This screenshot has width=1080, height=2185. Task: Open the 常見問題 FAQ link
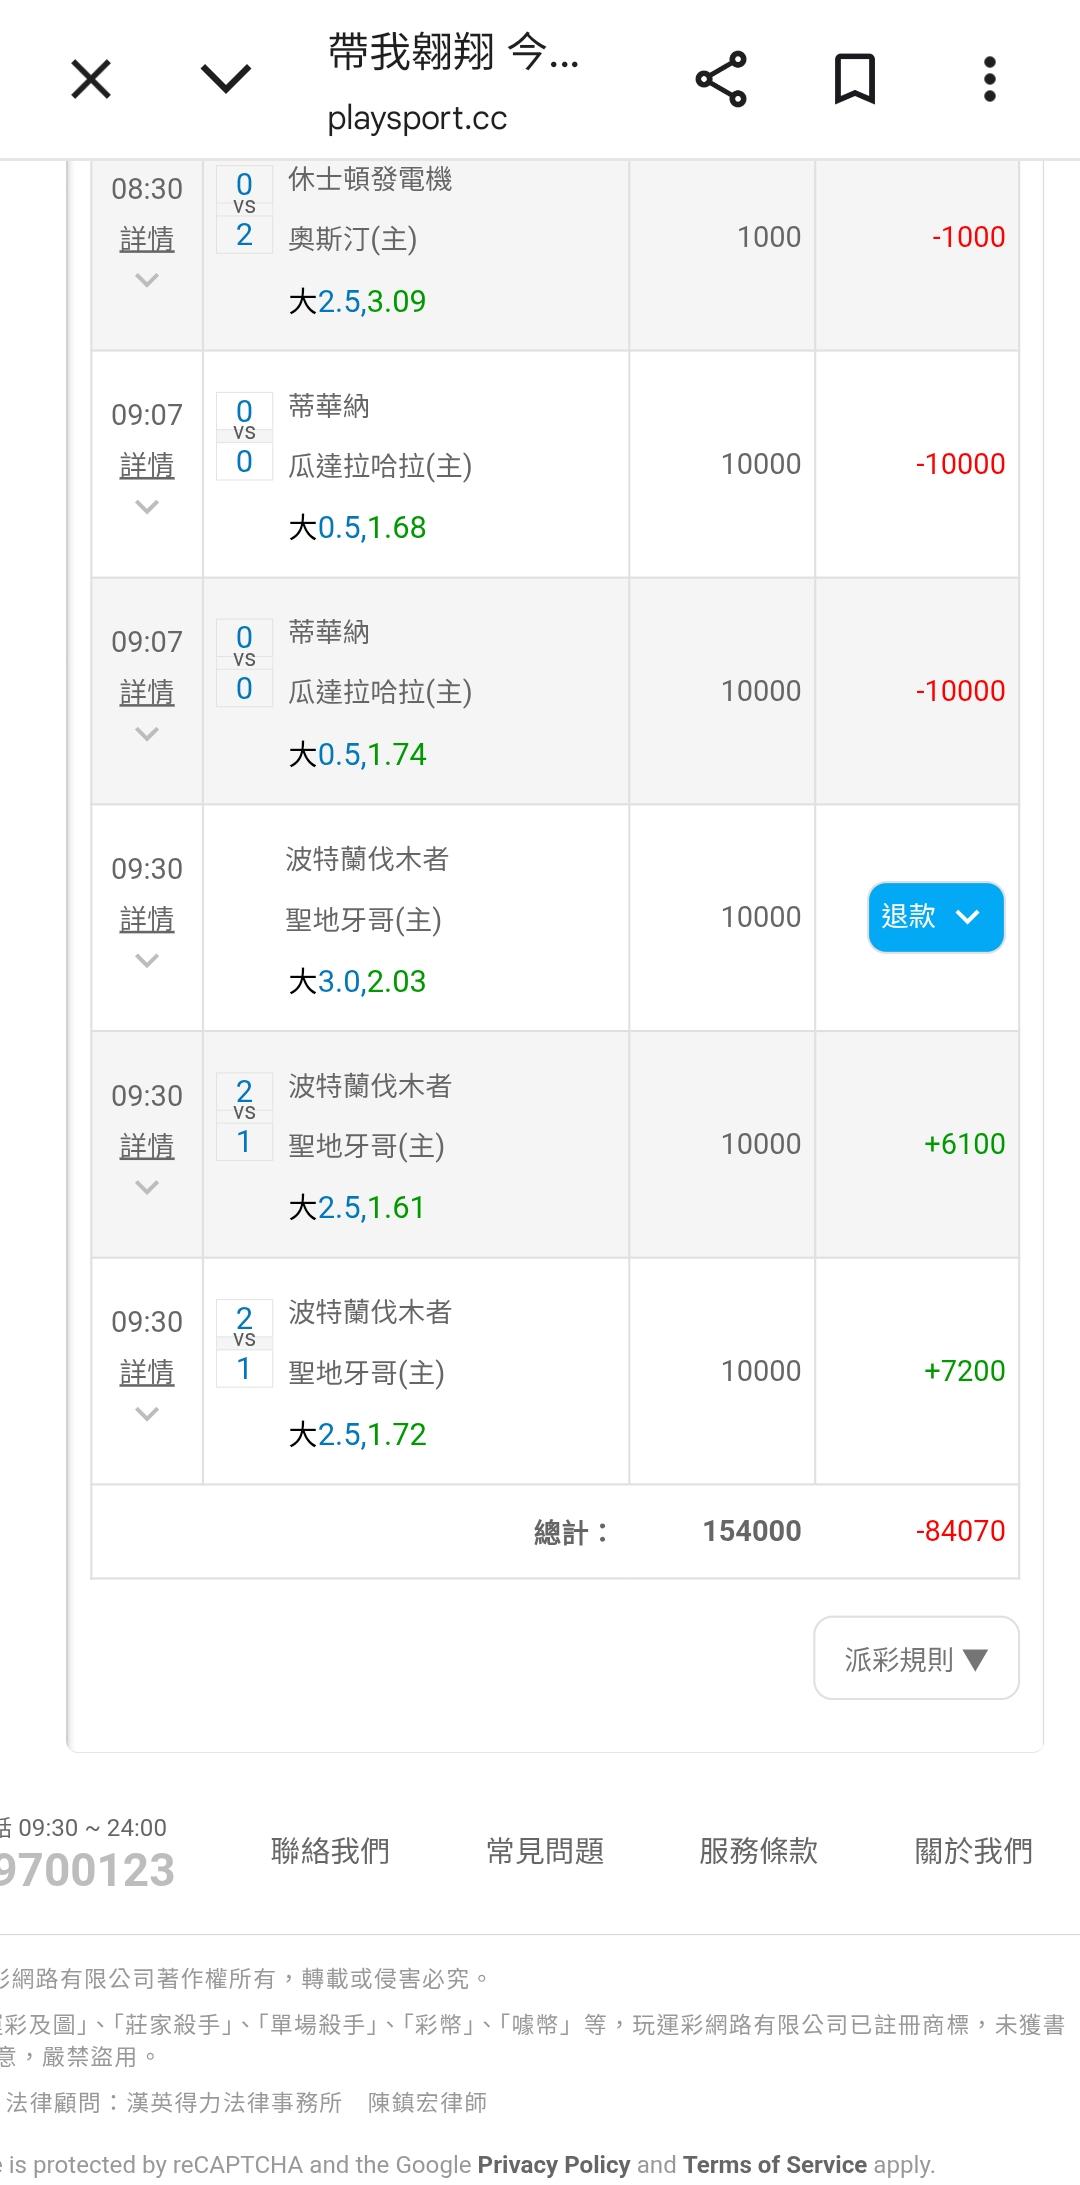point(545,1851)
